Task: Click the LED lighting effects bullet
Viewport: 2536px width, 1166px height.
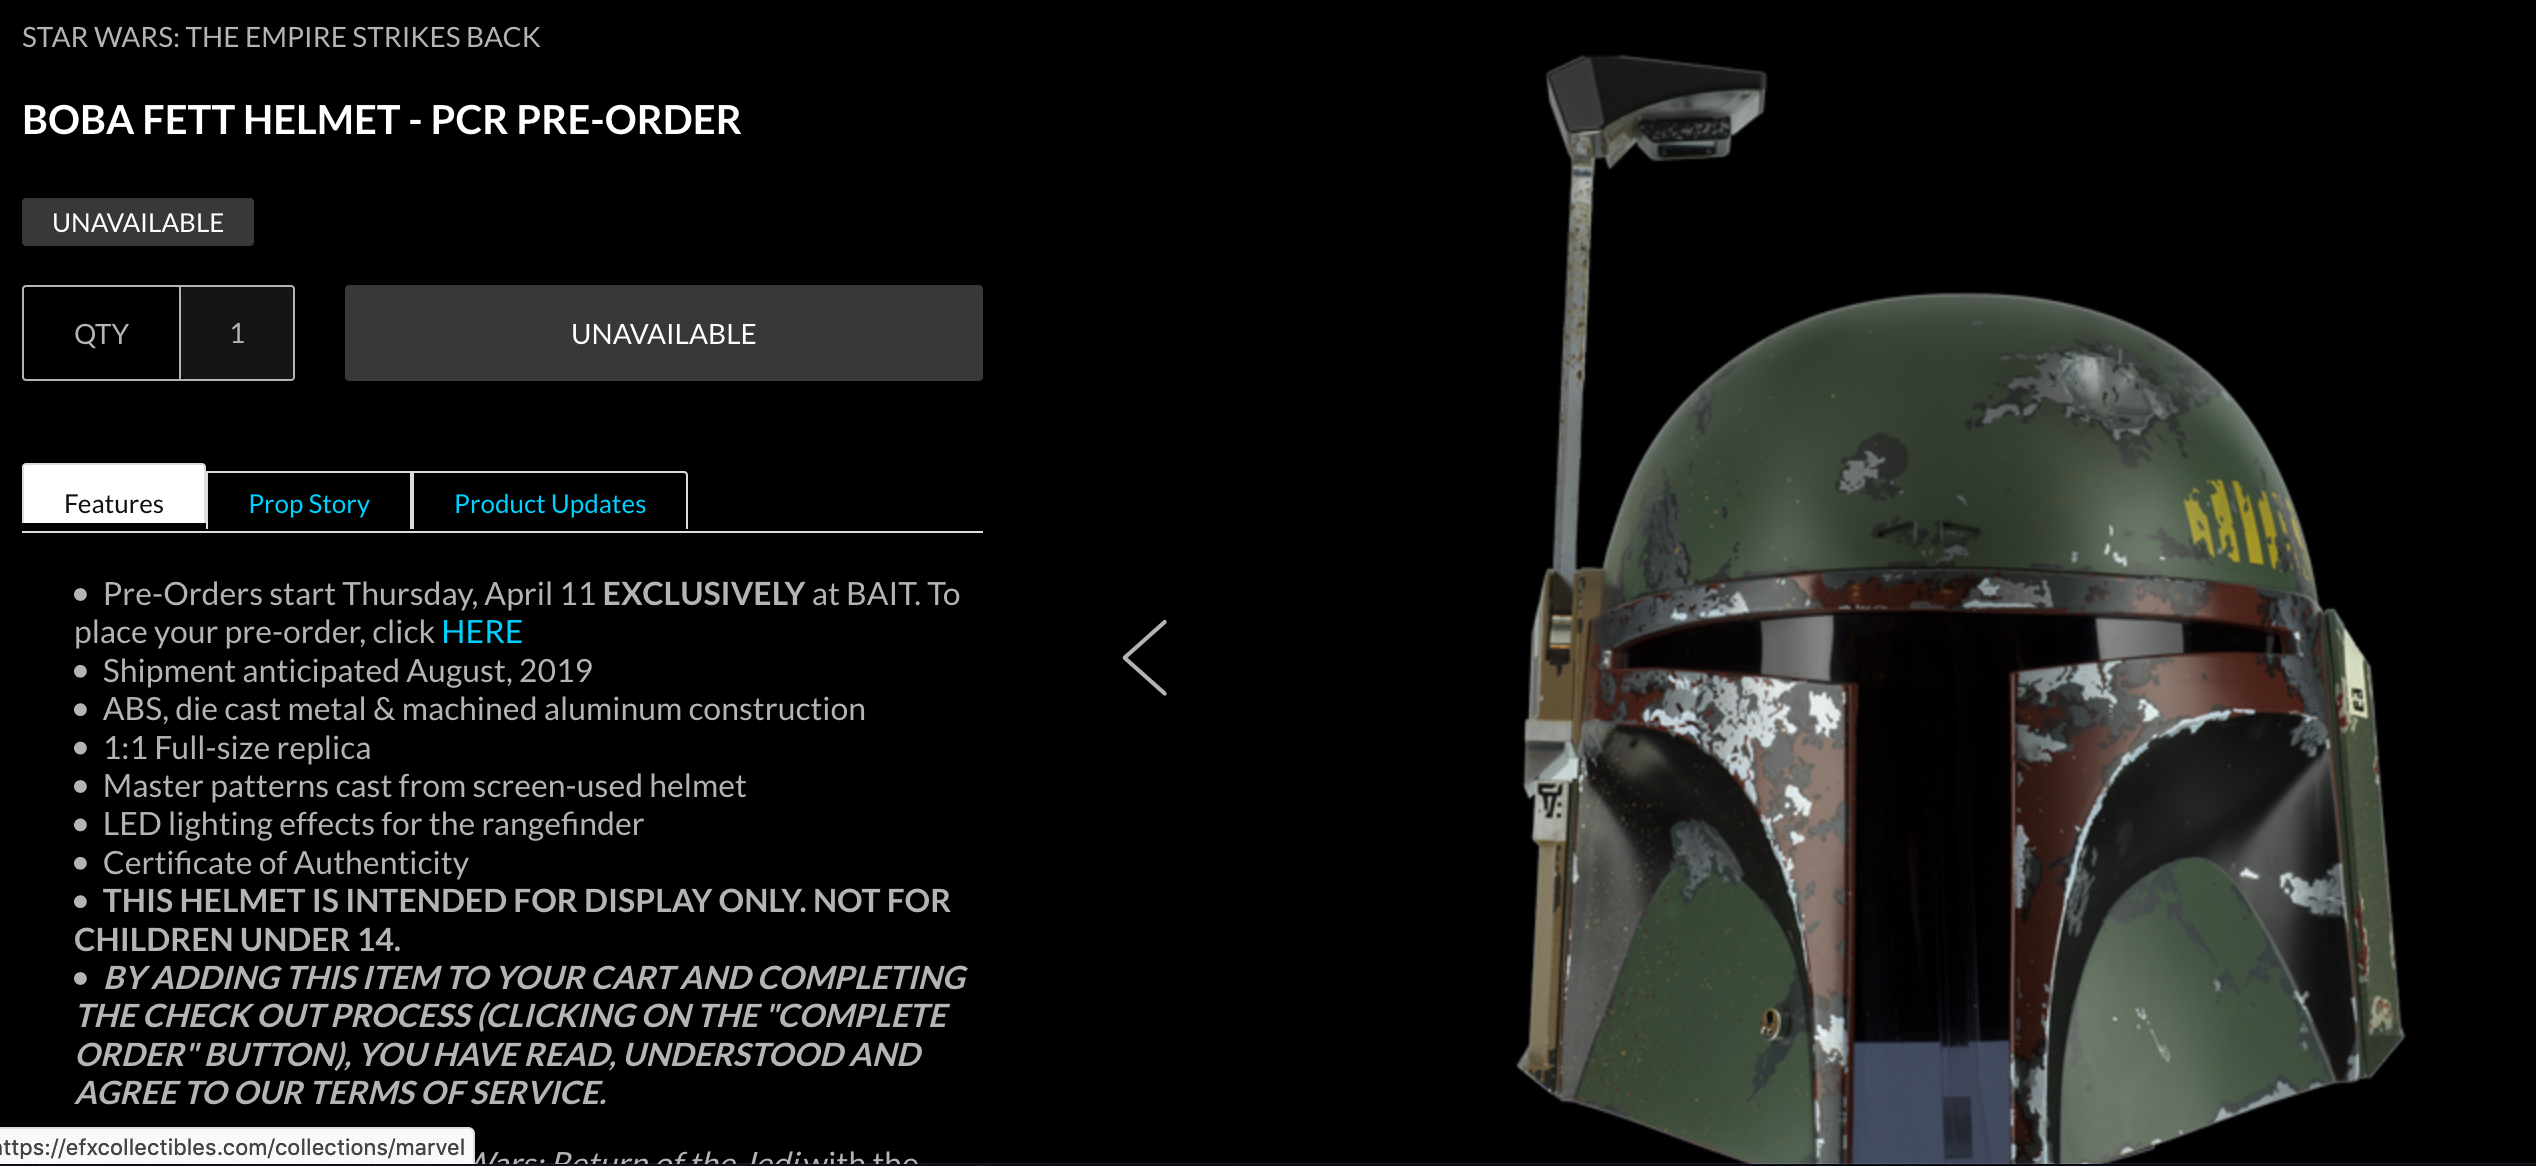Action: tap(373, 824)
